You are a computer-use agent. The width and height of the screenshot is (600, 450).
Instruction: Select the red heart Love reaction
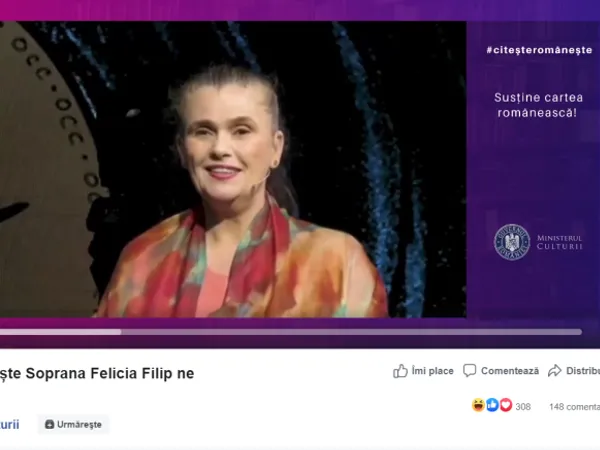pyautogui.click(x=506, y=405)
